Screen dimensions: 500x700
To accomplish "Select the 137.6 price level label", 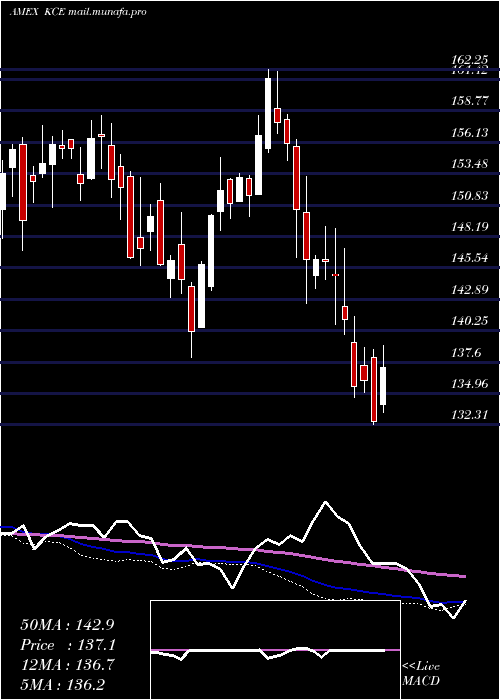I will pyautogui.click(x=467, y=353).
